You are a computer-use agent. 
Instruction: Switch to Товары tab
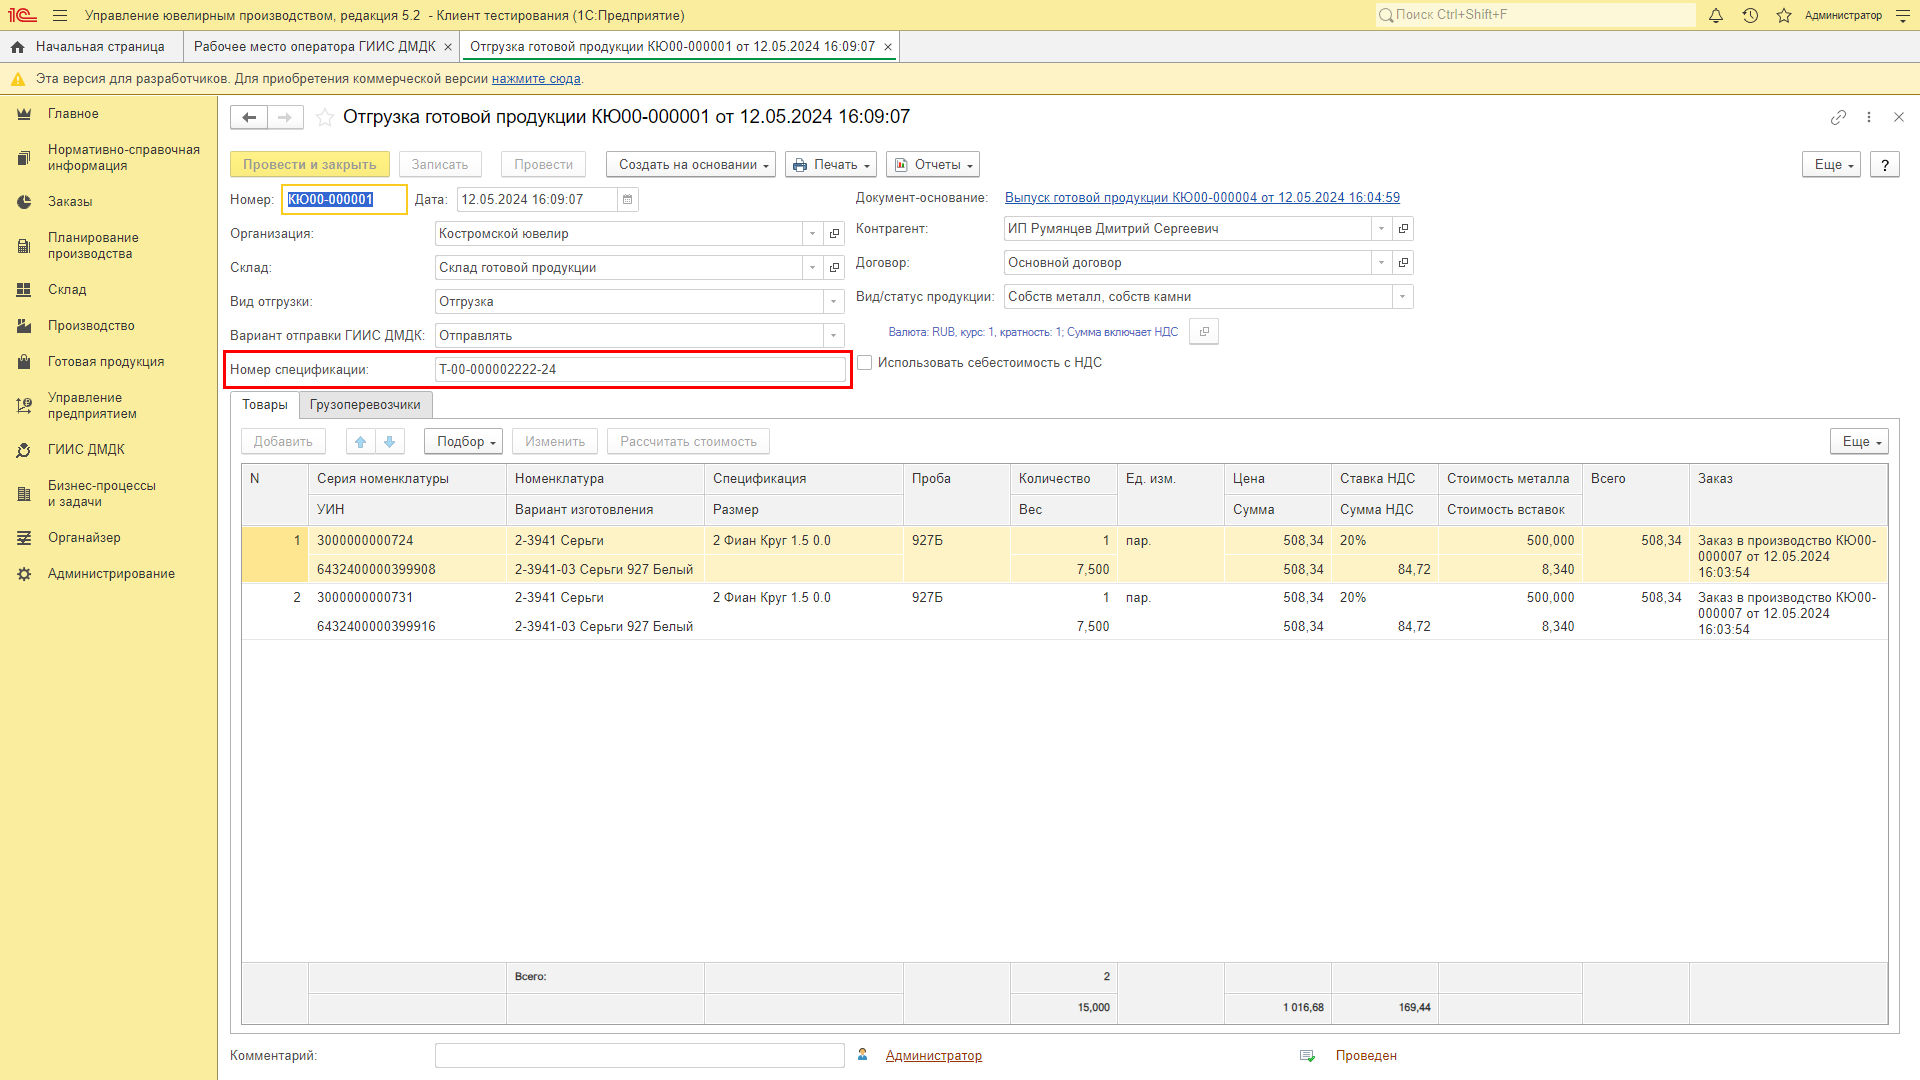[x=265, y=405]
